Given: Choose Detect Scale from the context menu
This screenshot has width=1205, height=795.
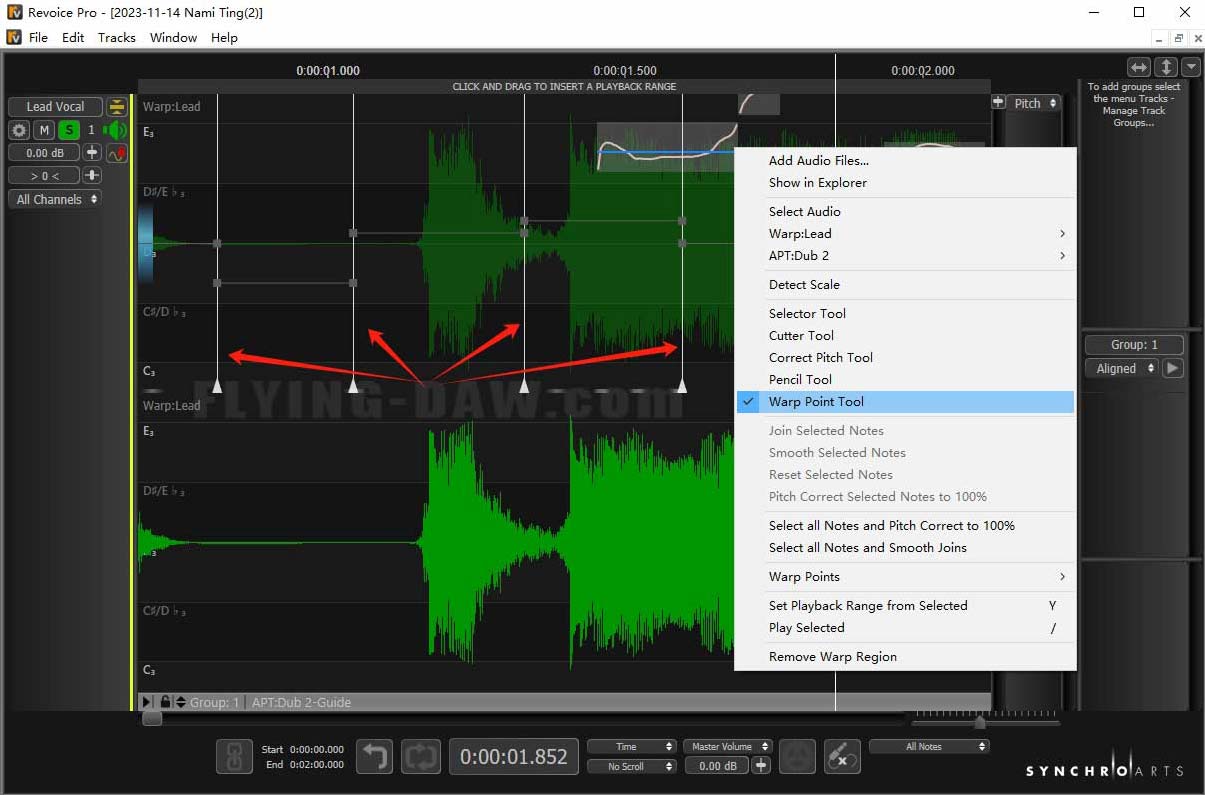Looking at the screenshot, I should [x=905, y=285].
